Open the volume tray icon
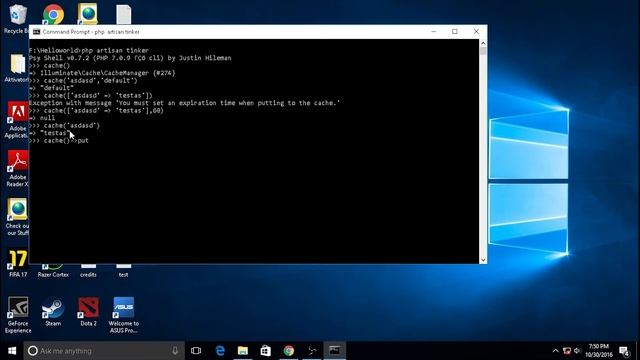This screenshot has height=360, width=640. 577,351
